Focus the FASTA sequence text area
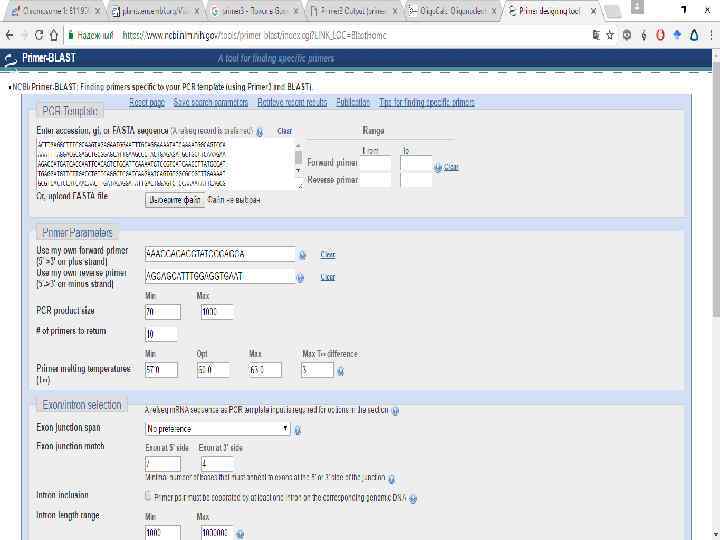This screenshot has width=720, height=540. 165,164
